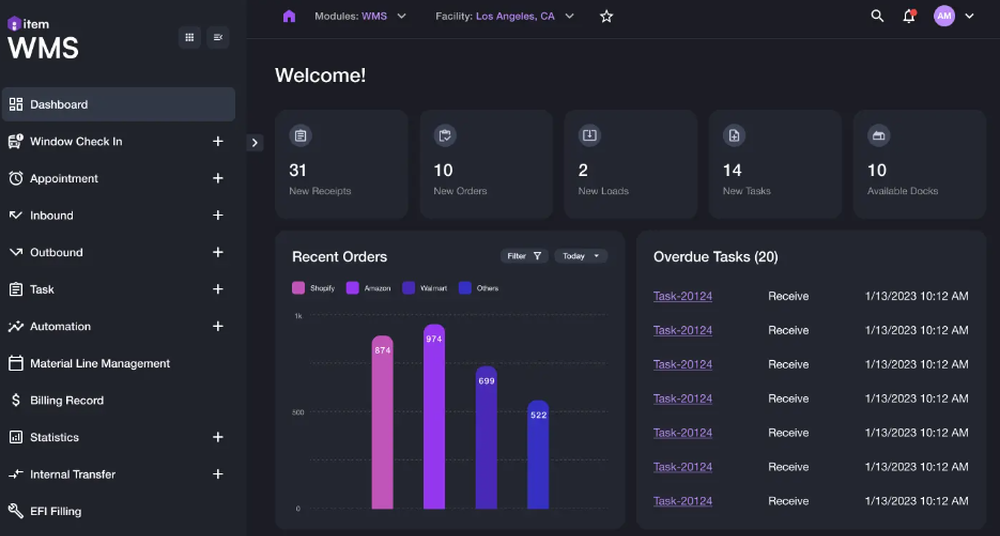The width and height of the screenshot is (1000, 536).
Task: Toggle the Shopify legend series
Action: [314, 288]
